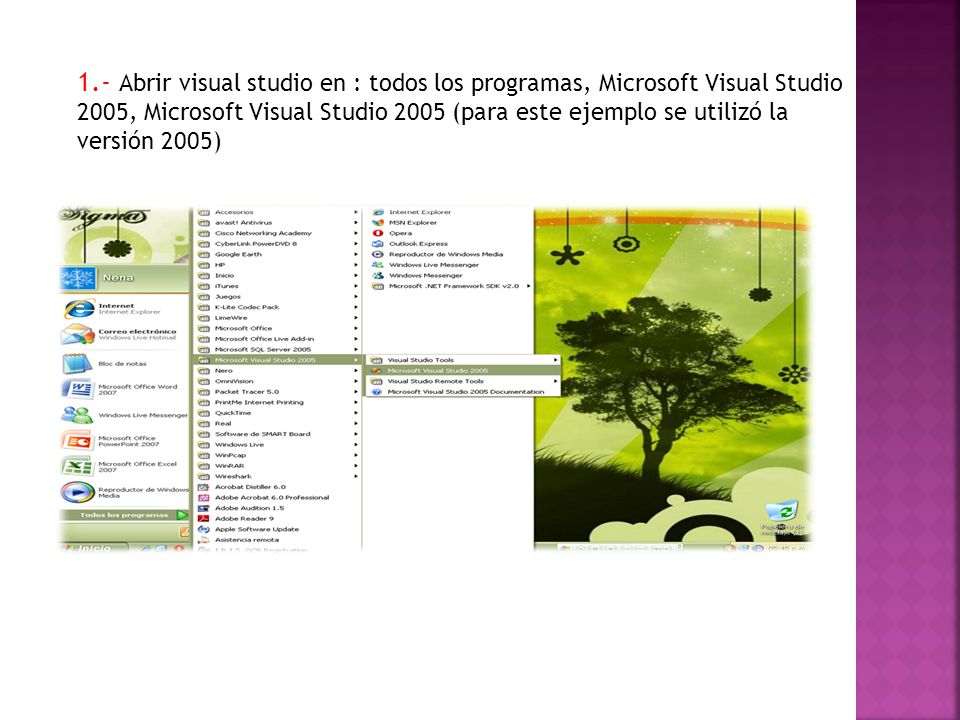Launch highlighted Microsoft Visual Studio 2005 program
Image resolution: width=960 pixels, height=720 pixels.
click(x=463, y=370)
